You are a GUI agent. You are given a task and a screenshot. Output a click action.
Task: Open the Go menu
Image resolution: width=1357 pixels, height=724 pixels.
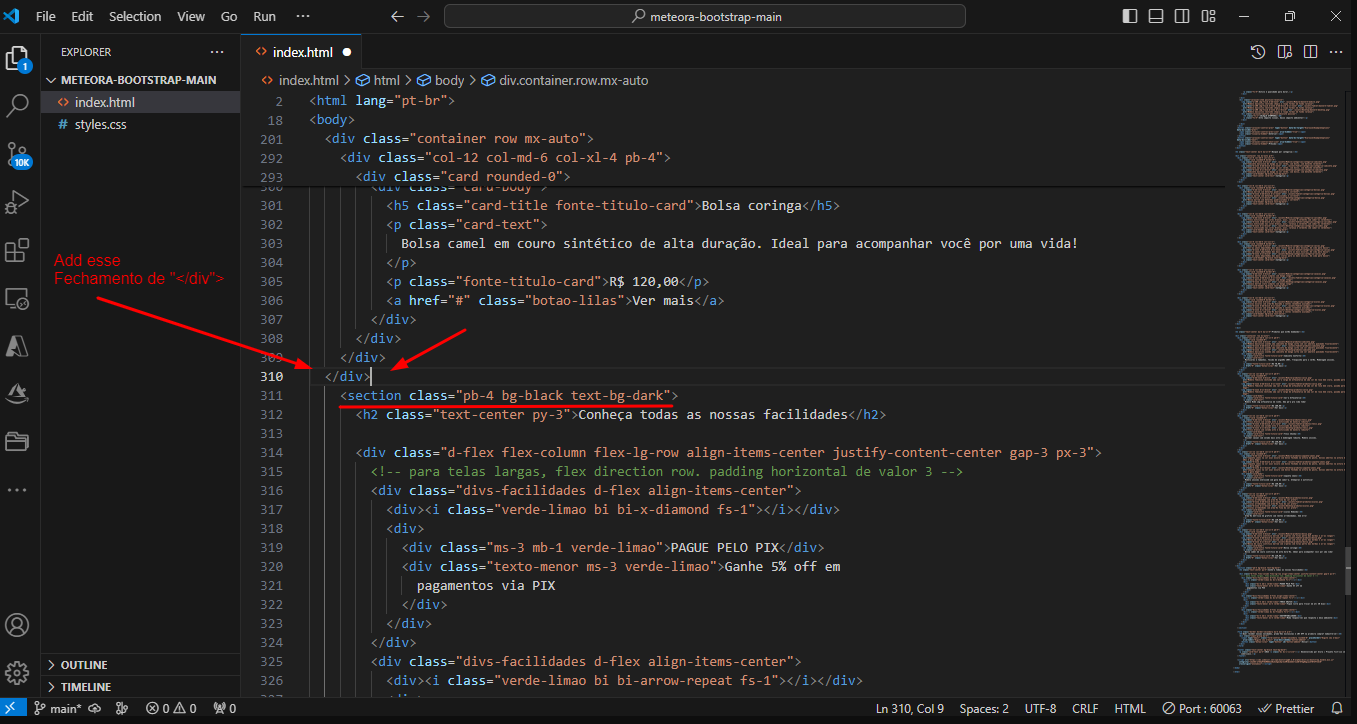(x=229, y=17)
